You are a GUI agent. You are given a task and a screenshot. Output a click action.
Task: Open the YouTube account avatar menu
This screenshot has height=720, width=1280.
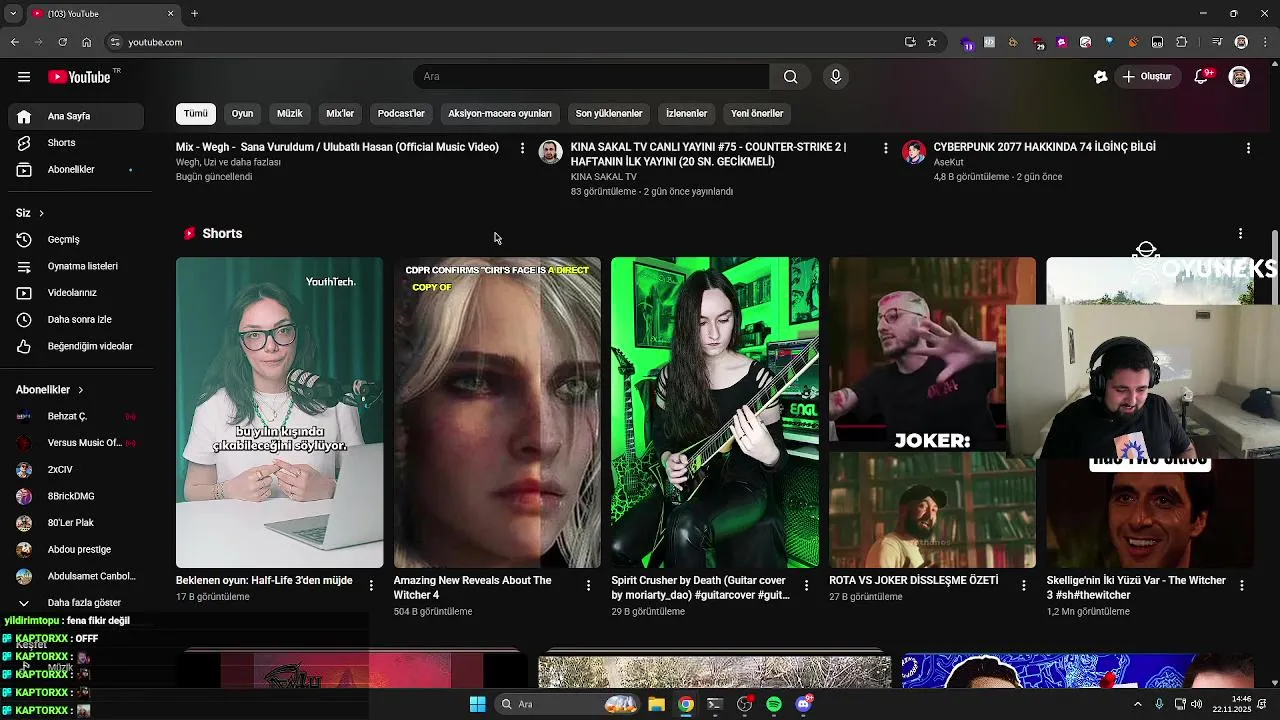1239,77
